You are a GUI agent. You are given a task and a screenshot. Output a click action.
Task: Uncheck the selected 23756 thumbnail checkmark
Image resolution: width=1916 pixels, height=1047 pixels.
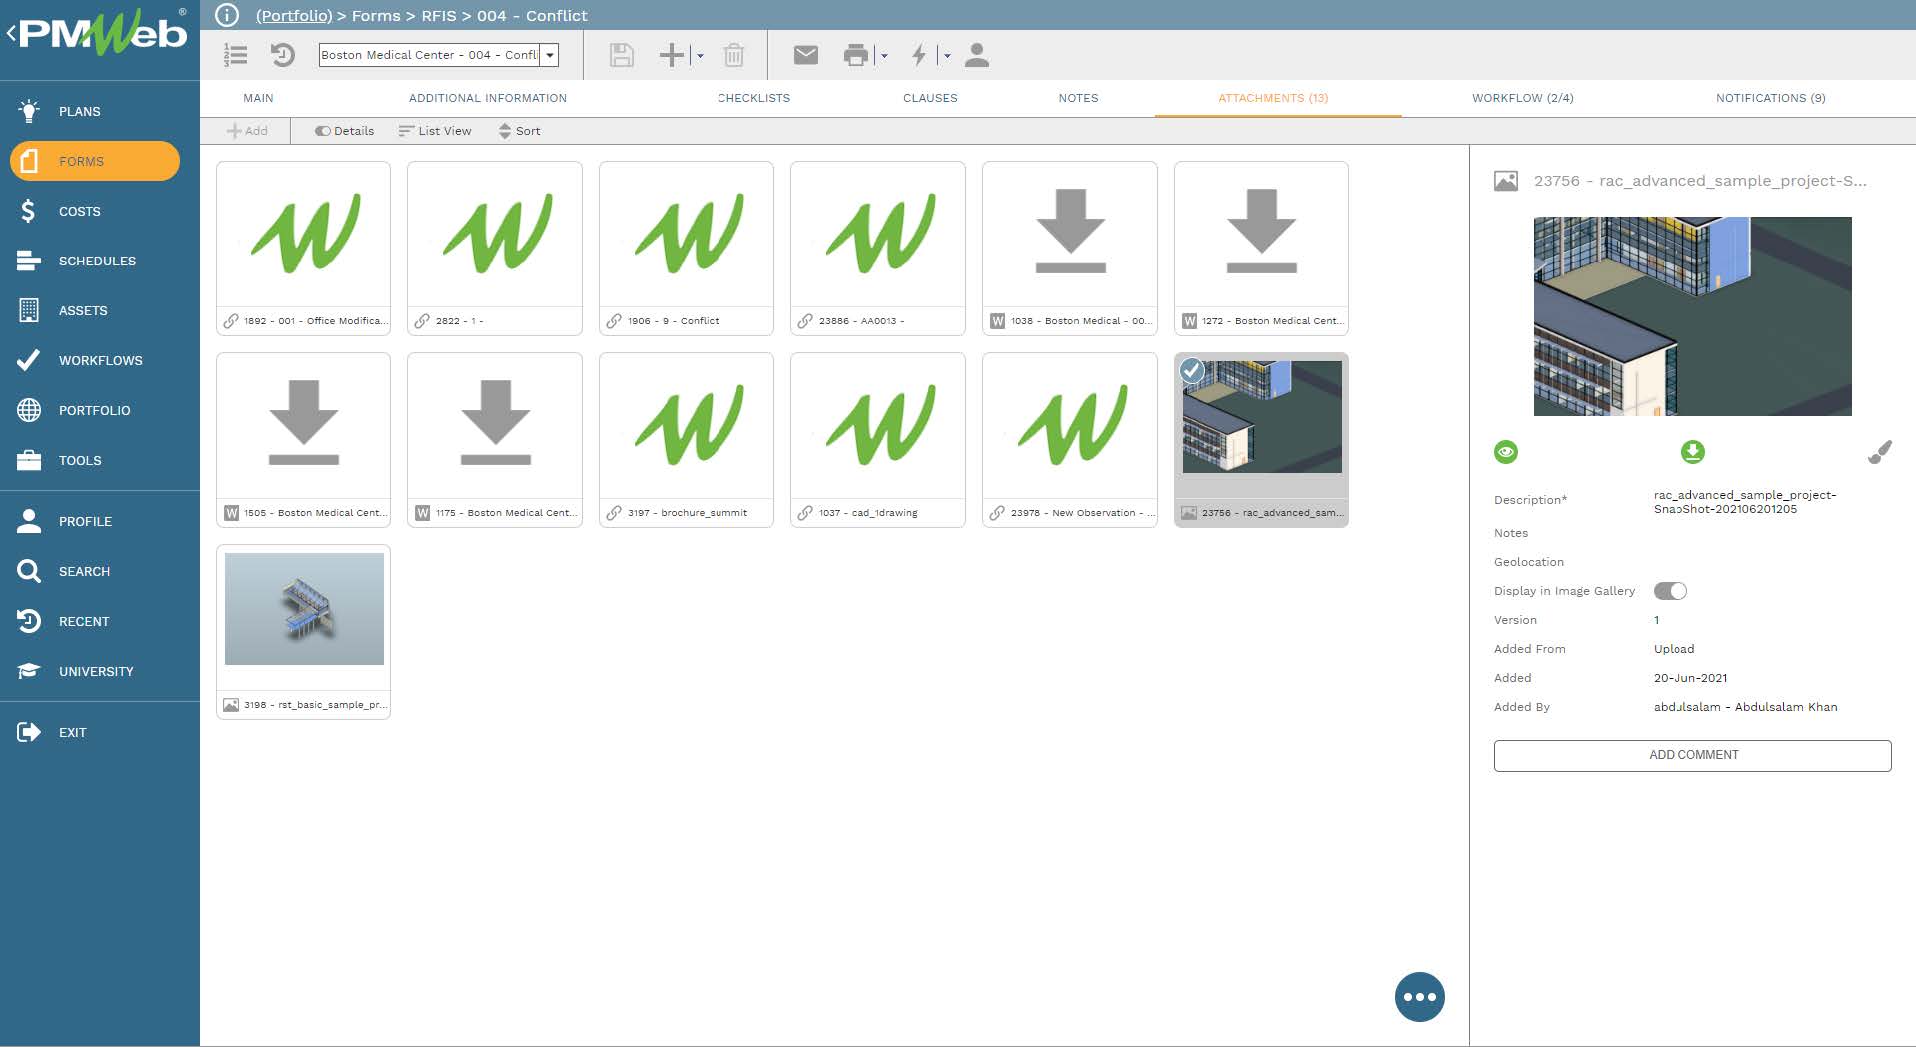click(x=1192, y=371)
